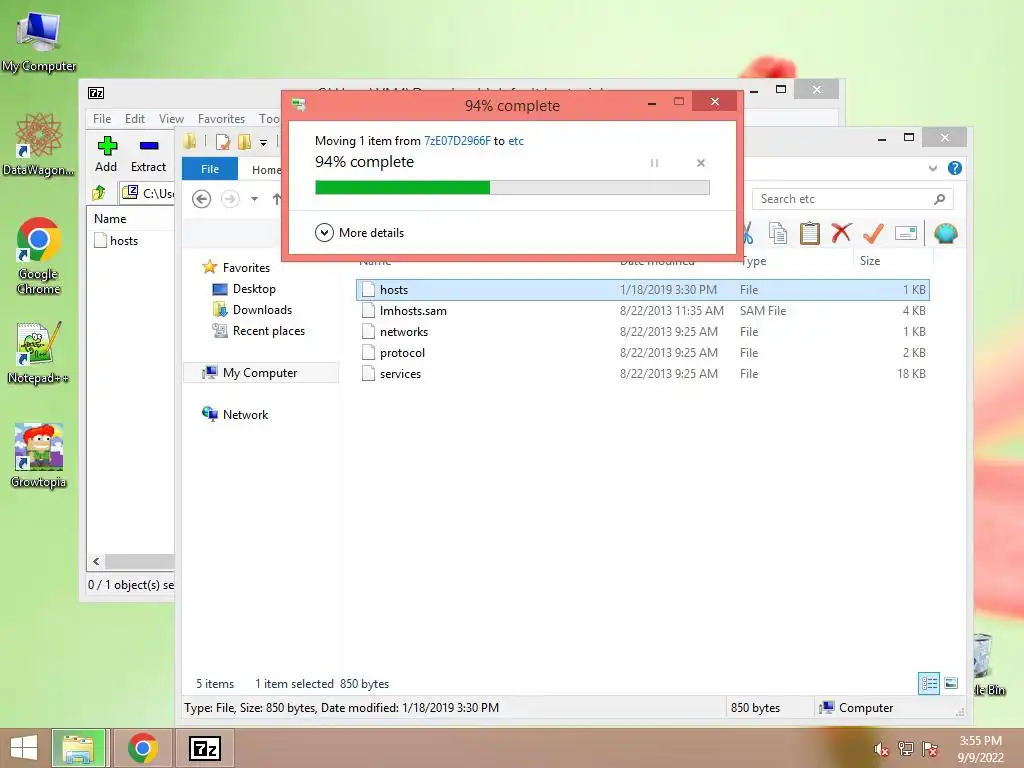Viewport: 1024px width, 768px height.
Task: Select the services file
Action: pos(643,373)
